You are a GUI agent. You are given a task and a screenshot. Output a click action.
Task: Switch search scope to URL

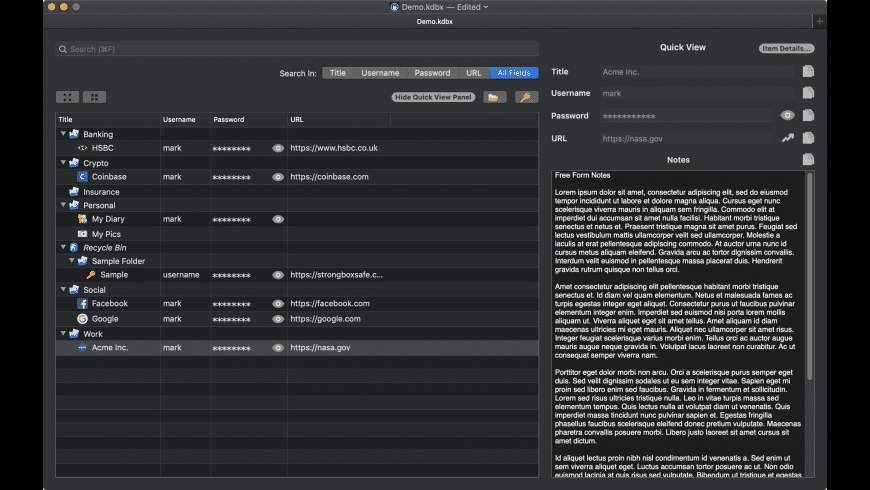[x=473, y=73]
